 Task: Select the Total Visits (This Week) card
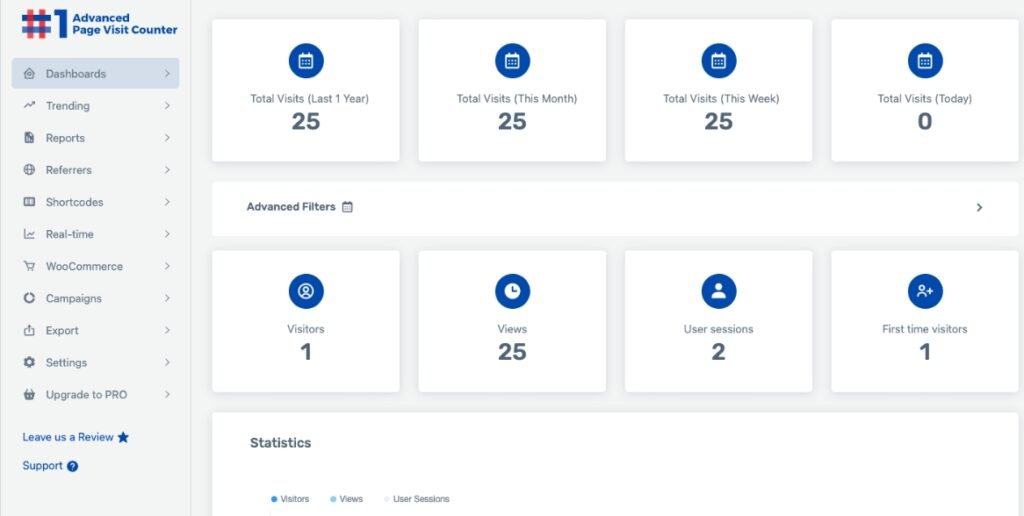(718, 90)
